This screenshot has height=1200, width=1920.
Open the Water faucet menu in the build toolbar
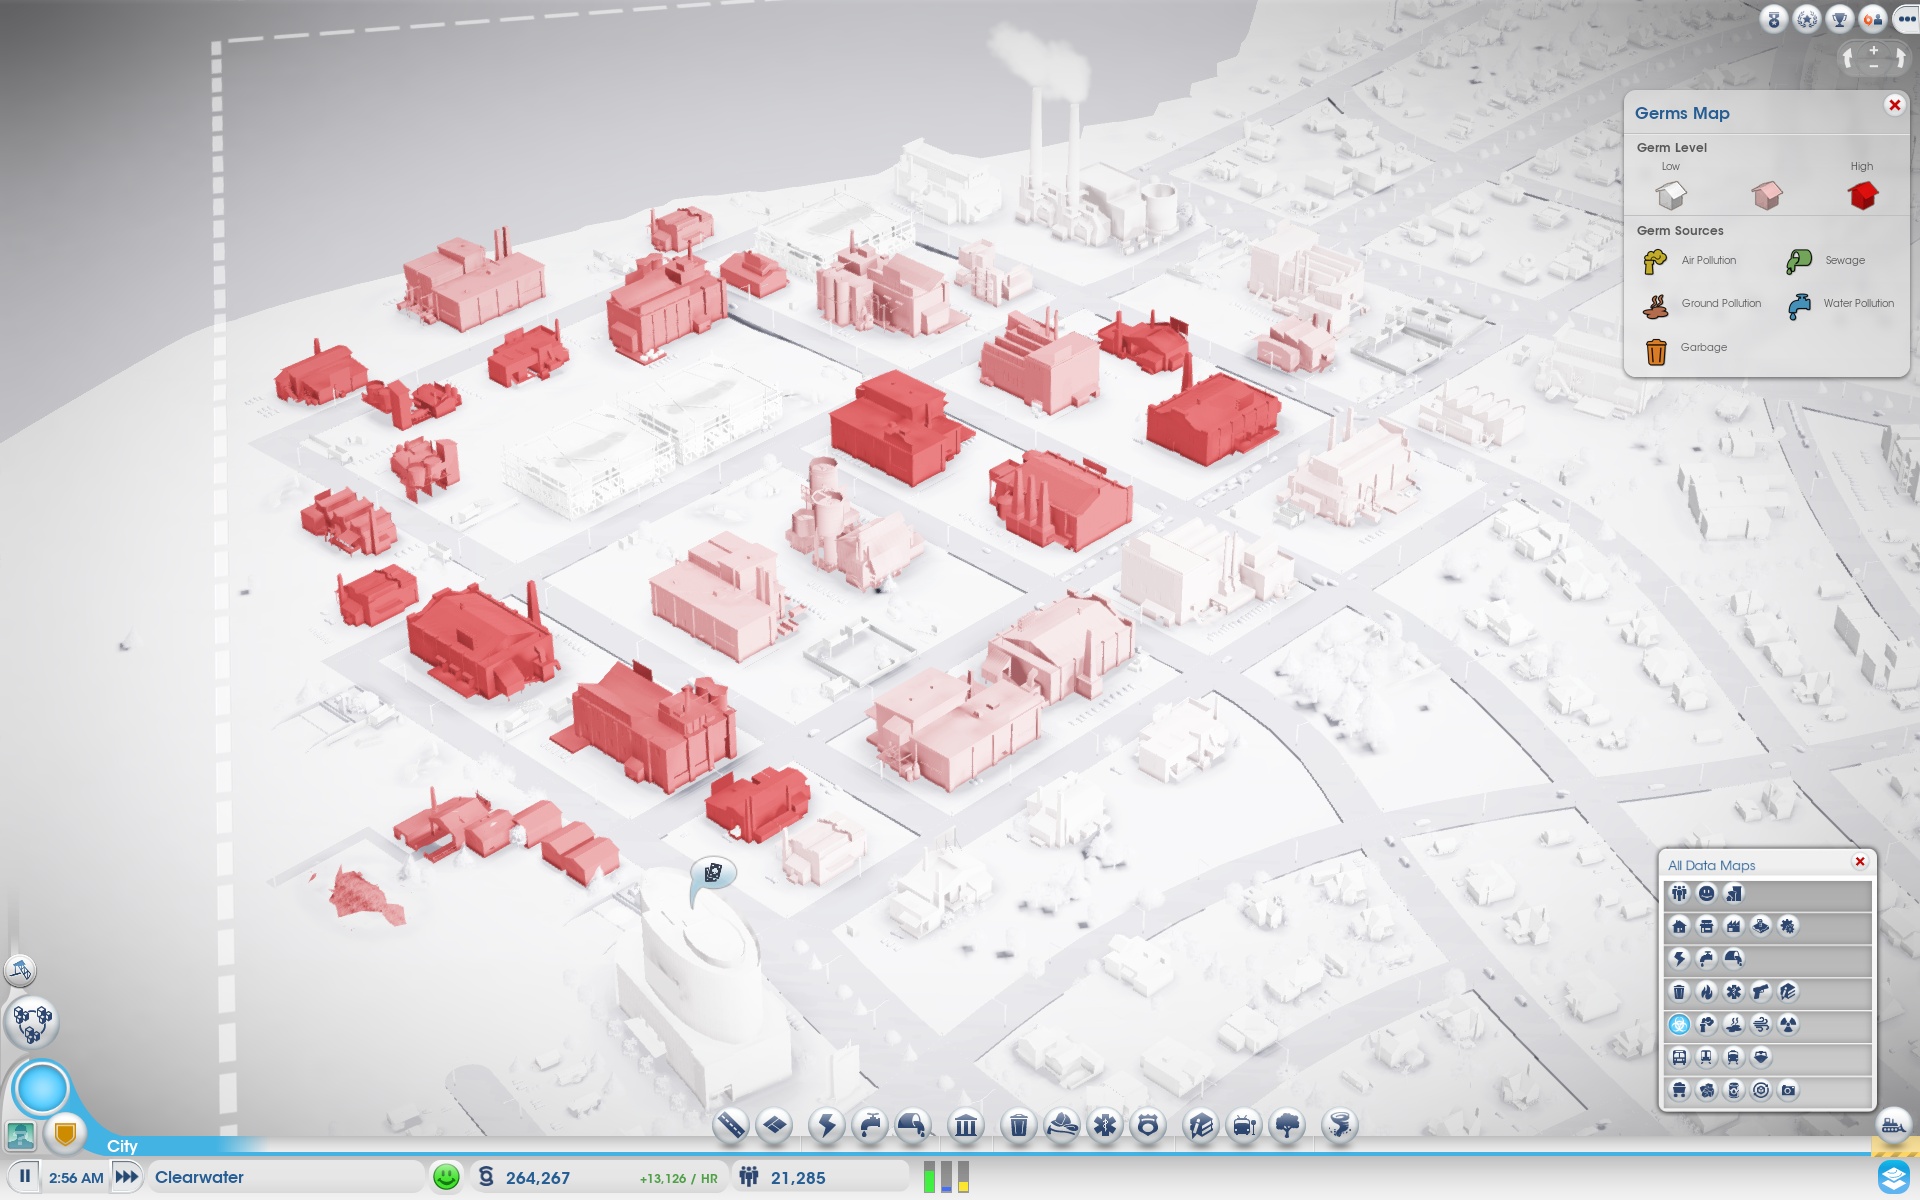(x=870, y=1126)
